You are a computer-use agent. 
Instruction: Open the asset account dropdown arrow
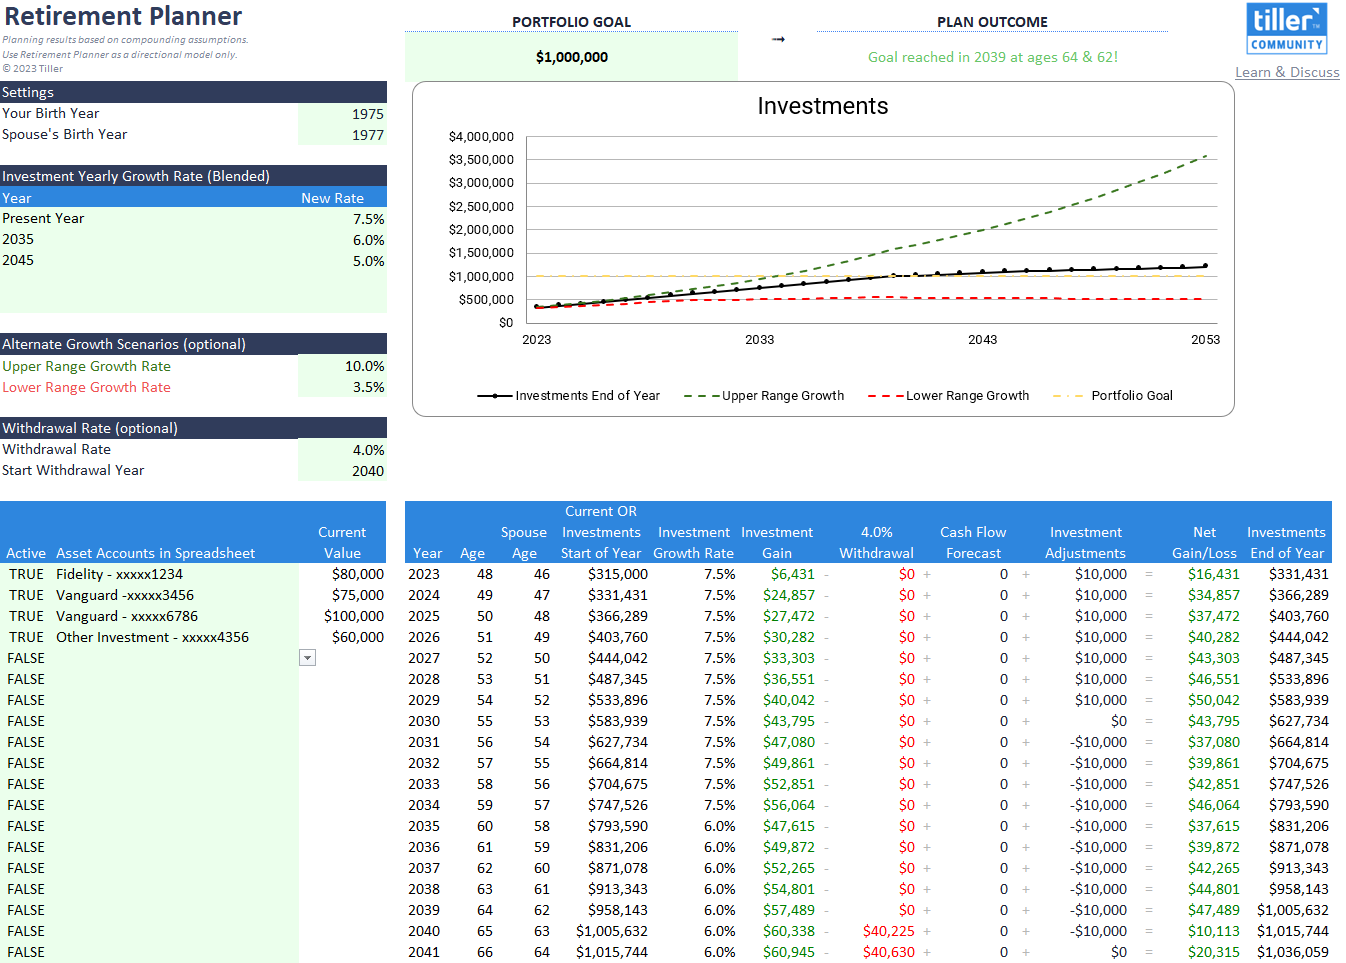pos(308,658)
